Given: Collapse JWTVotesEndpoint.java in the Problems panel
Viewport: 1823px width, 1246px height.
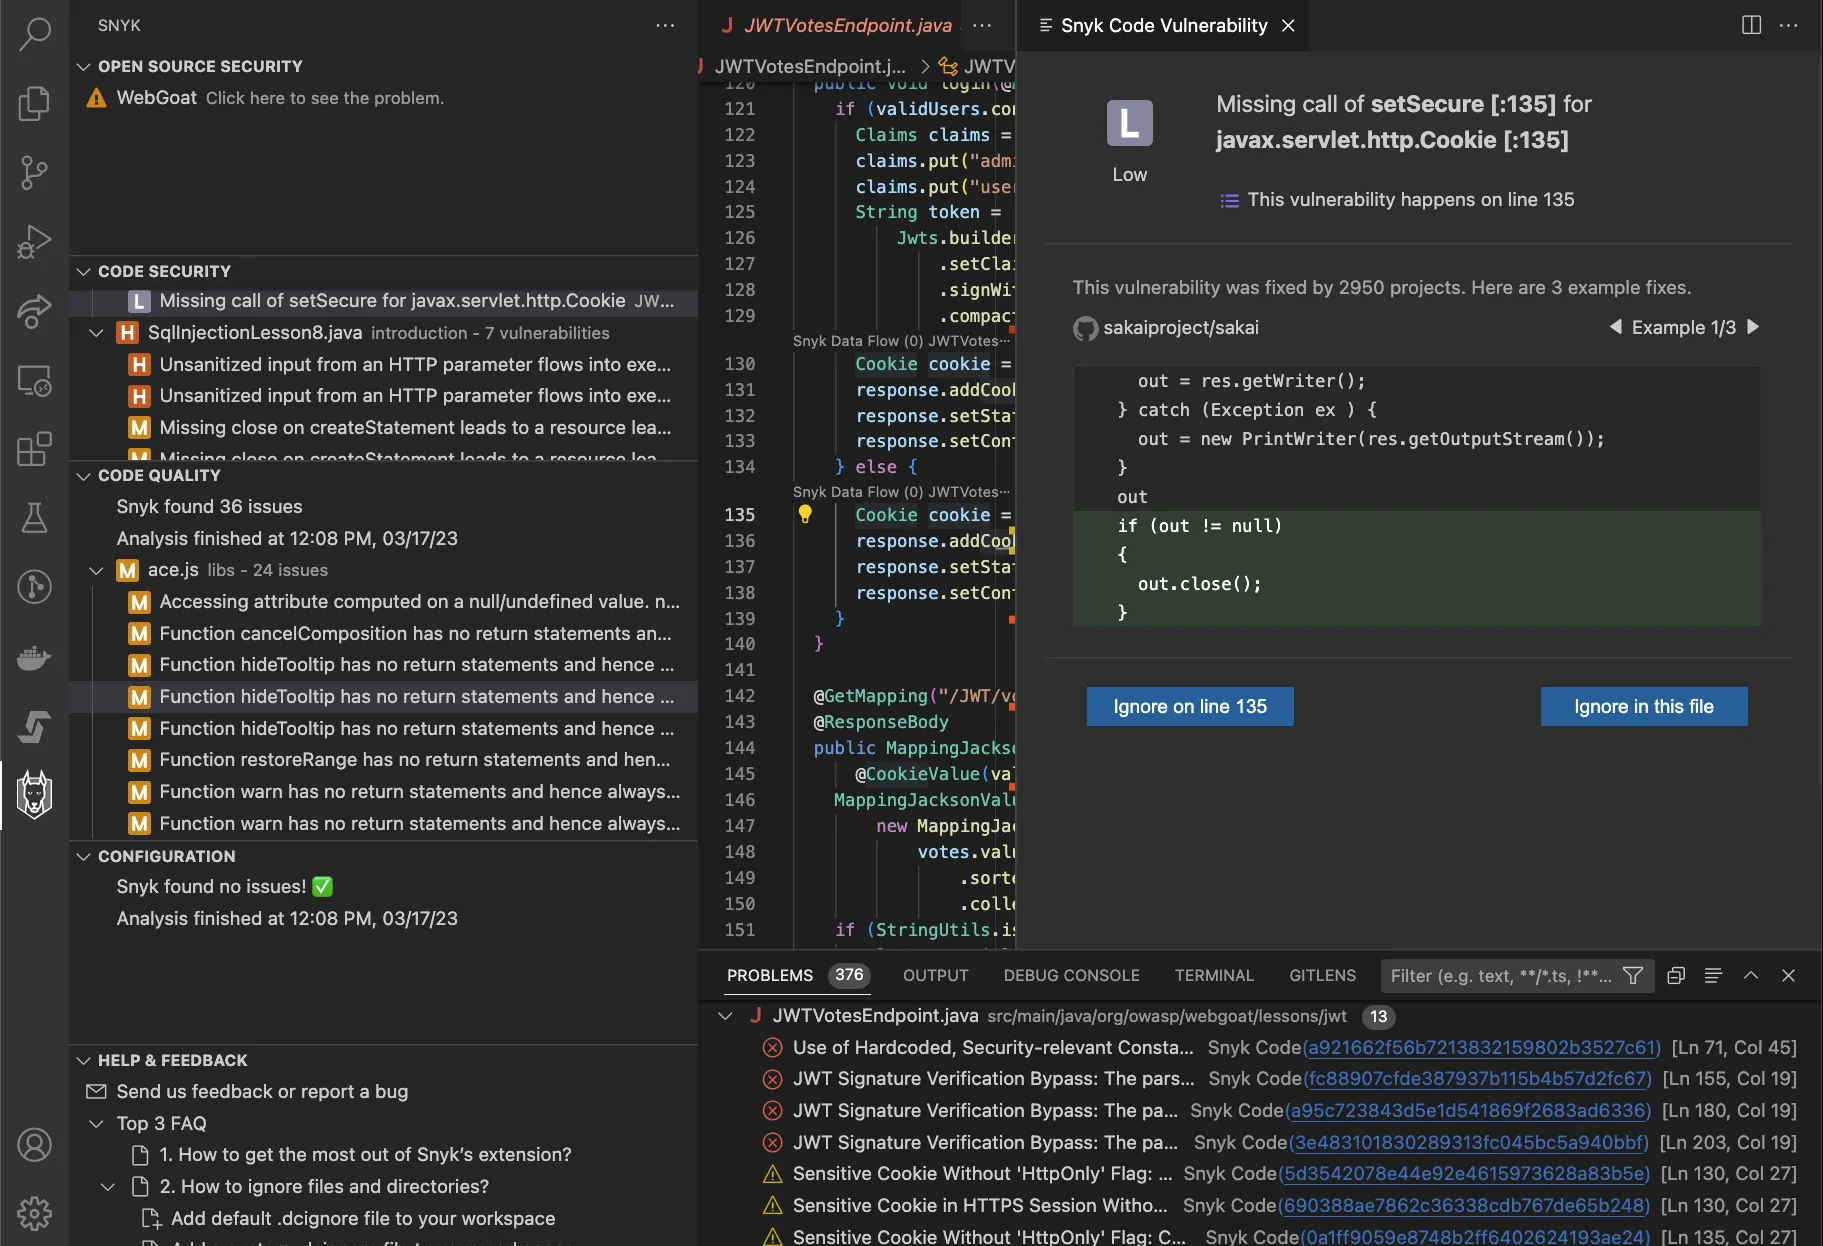Looking at the screenshot, I should tap(724, 1016).
